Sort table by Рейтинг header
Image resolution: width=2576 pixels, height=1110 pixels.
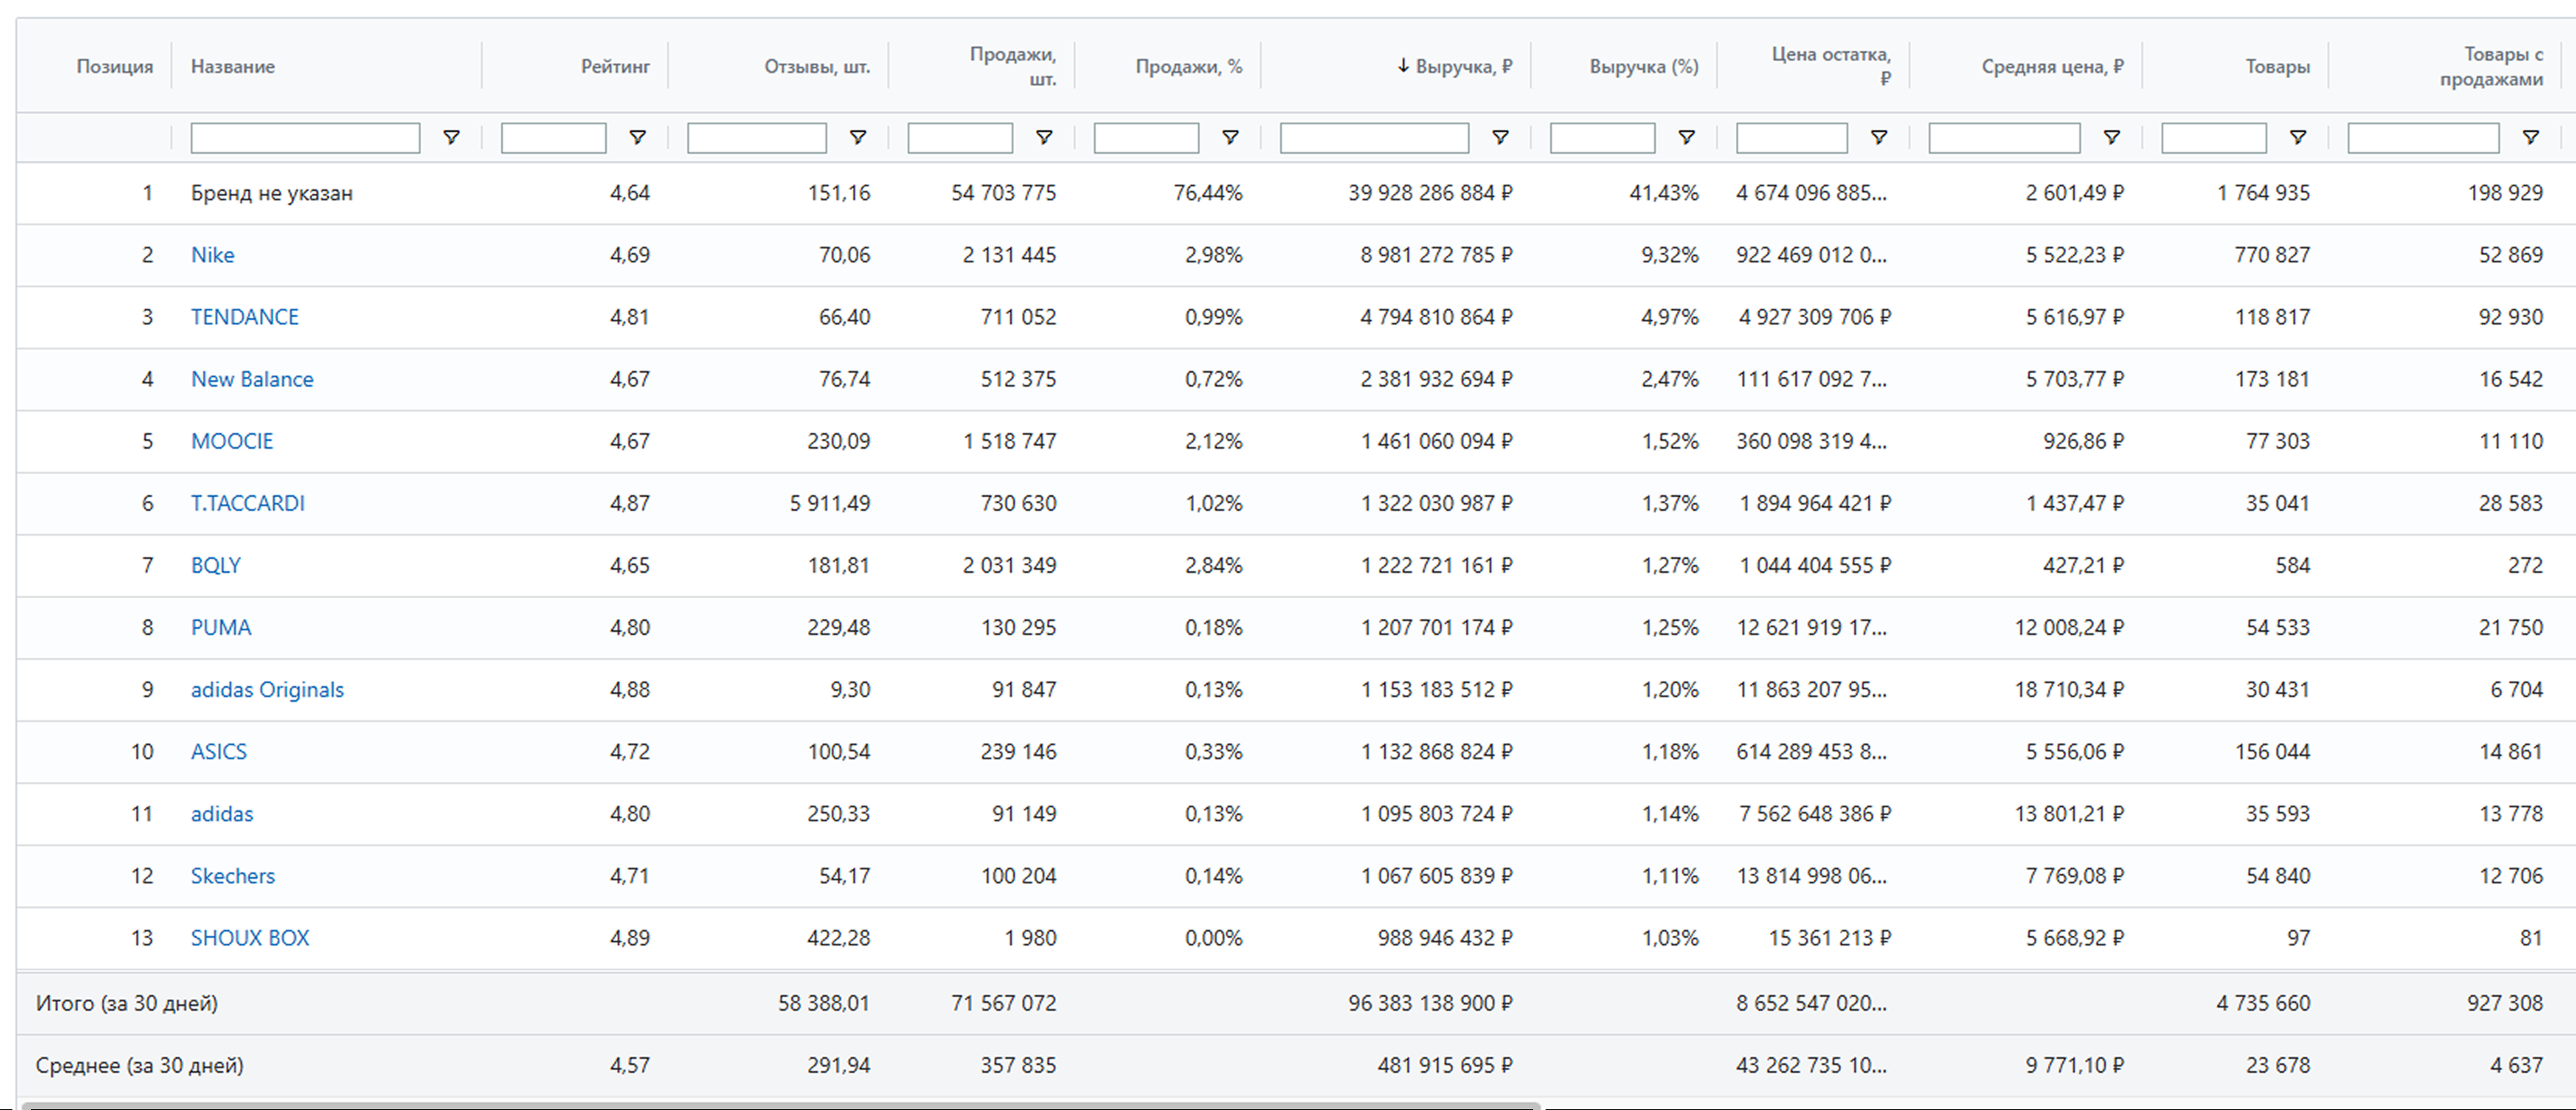coord(615,67)
